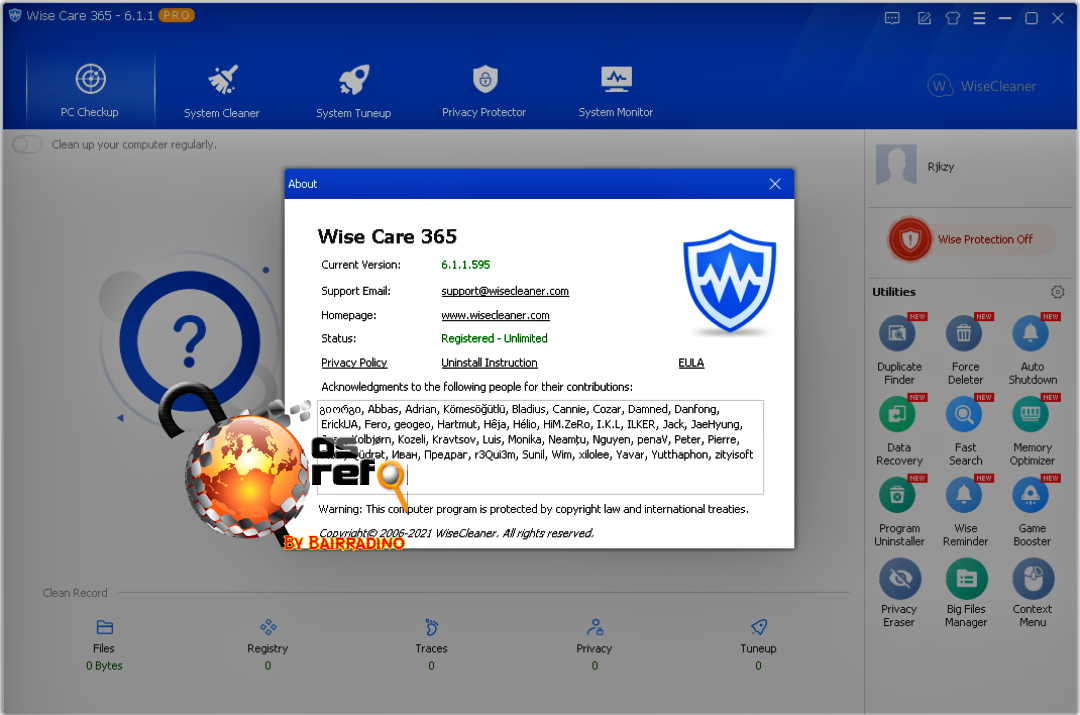The height and width of the screenshot is (715, 1080).
Task: Launch Big Files Manager utility
Action: [965, 592]
